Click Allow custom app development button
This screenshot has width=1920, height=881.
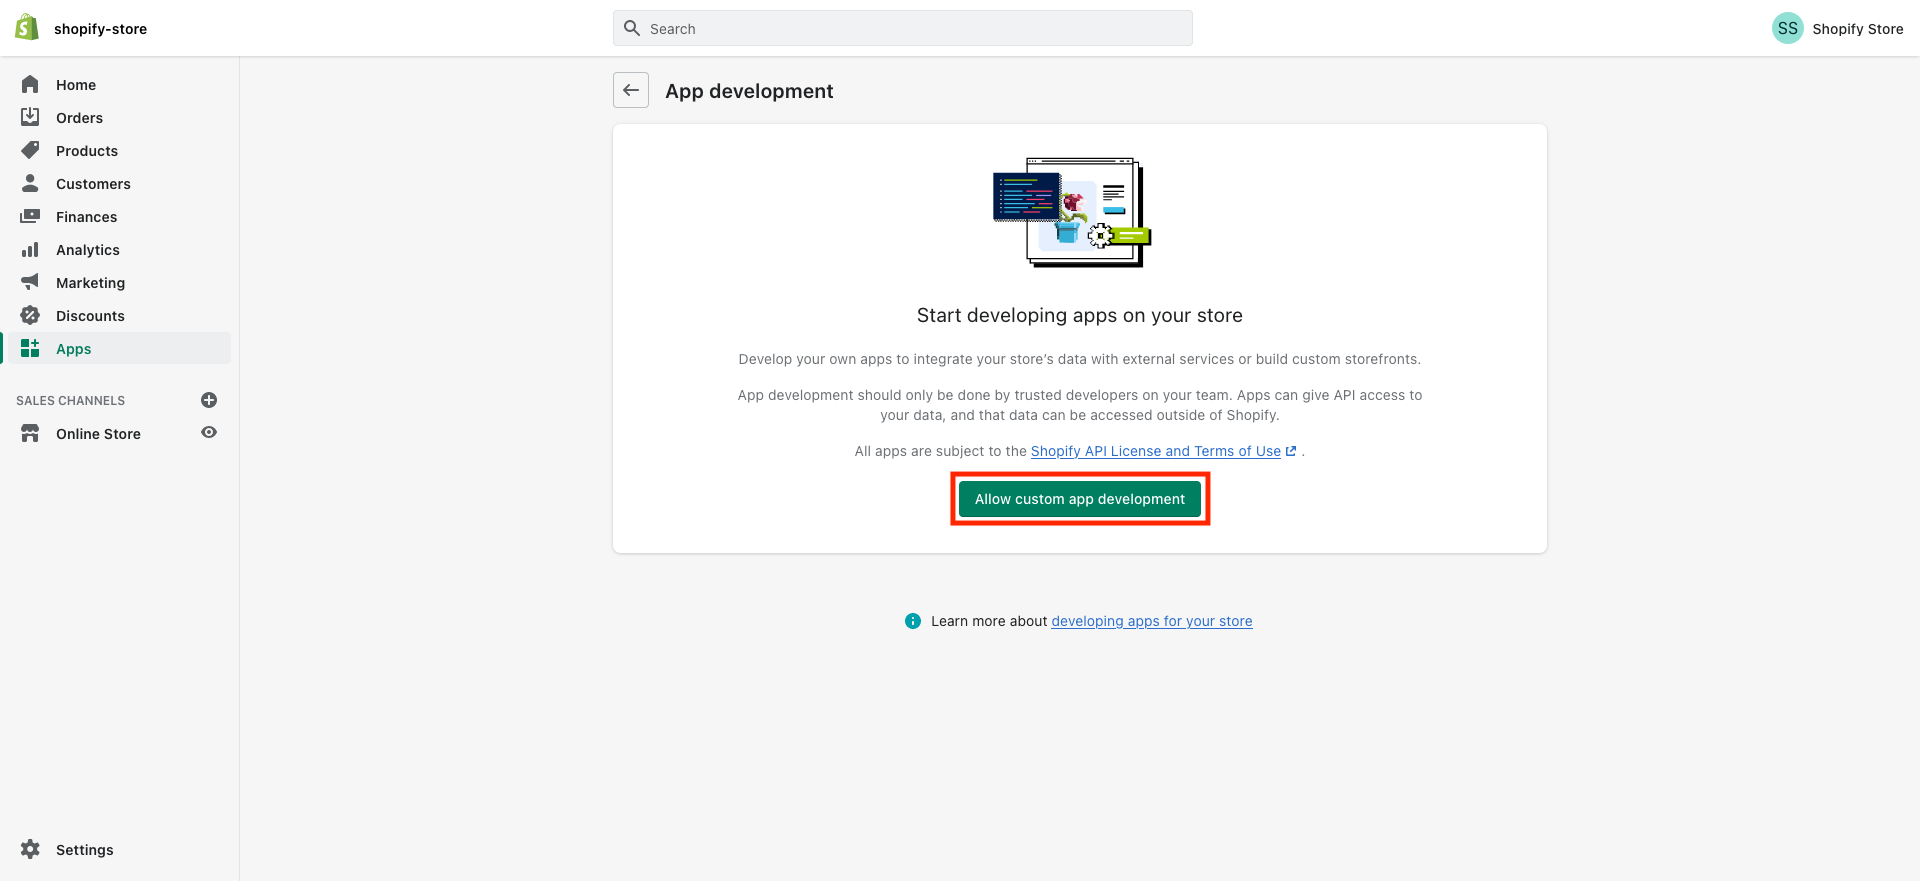(x=1080, y=499)
